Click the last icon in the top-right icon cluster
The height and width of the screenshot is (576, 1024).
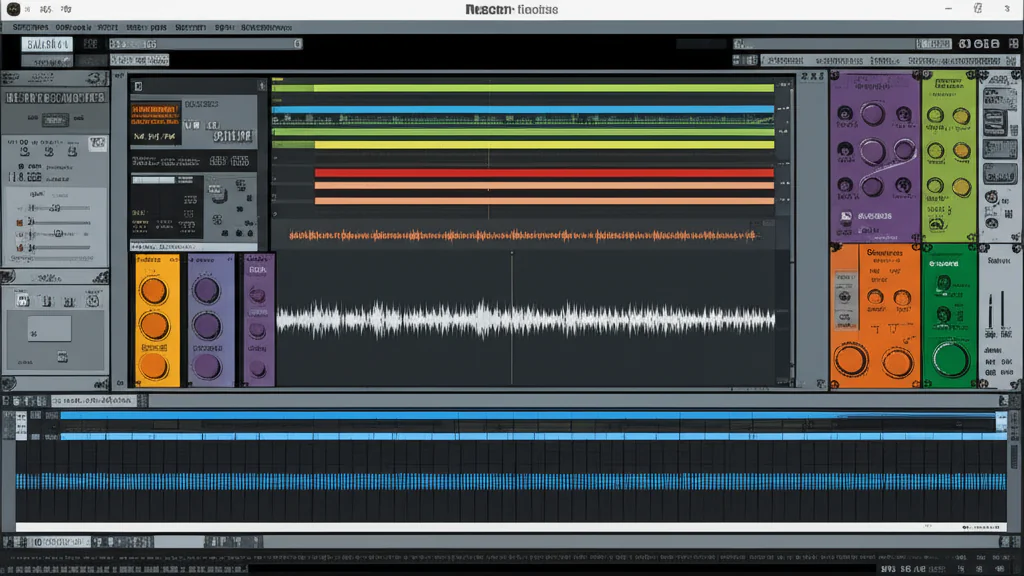[1013, 44]
